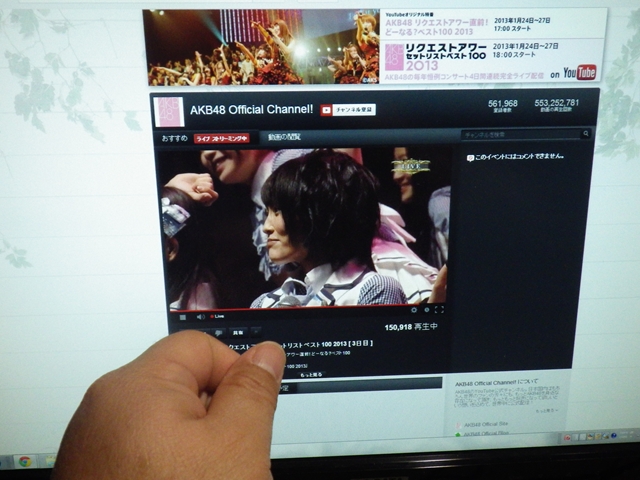Open the AKB48 Official Site link
This screenshot has height=480, width=640.
click(486, 424)
